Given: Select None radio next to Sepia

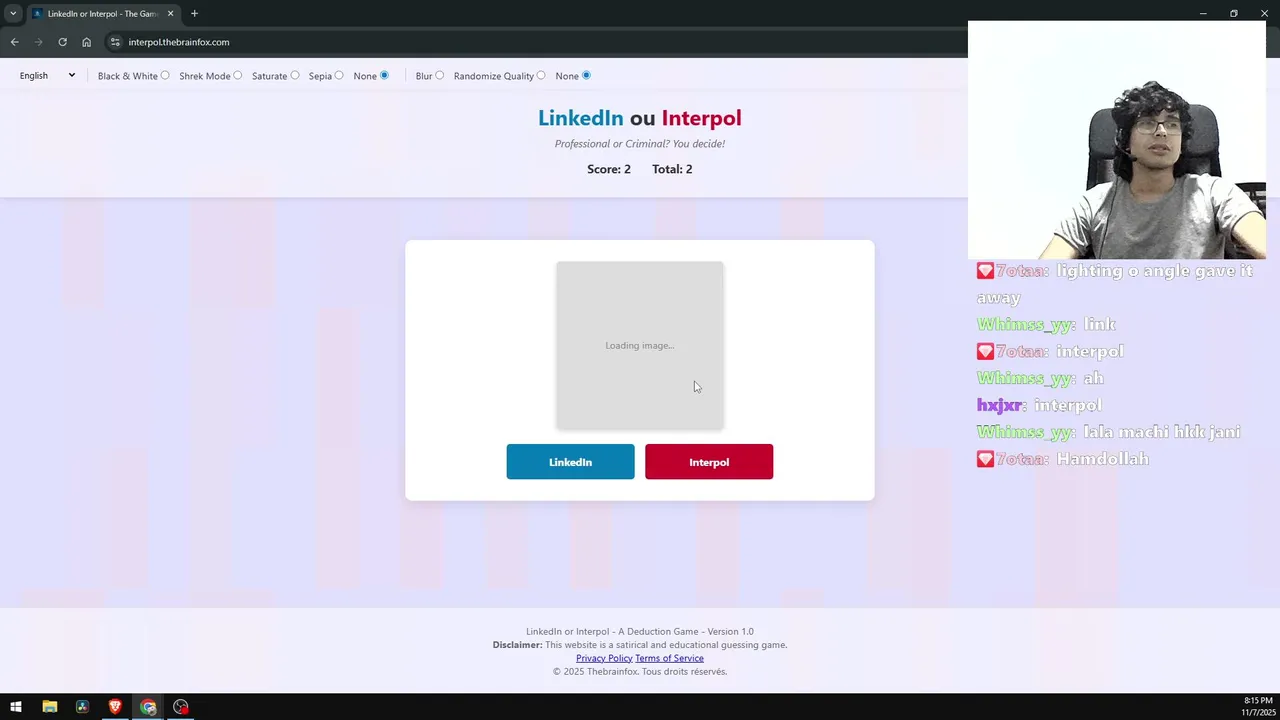Looking at the screenshot, I should 384,75.
